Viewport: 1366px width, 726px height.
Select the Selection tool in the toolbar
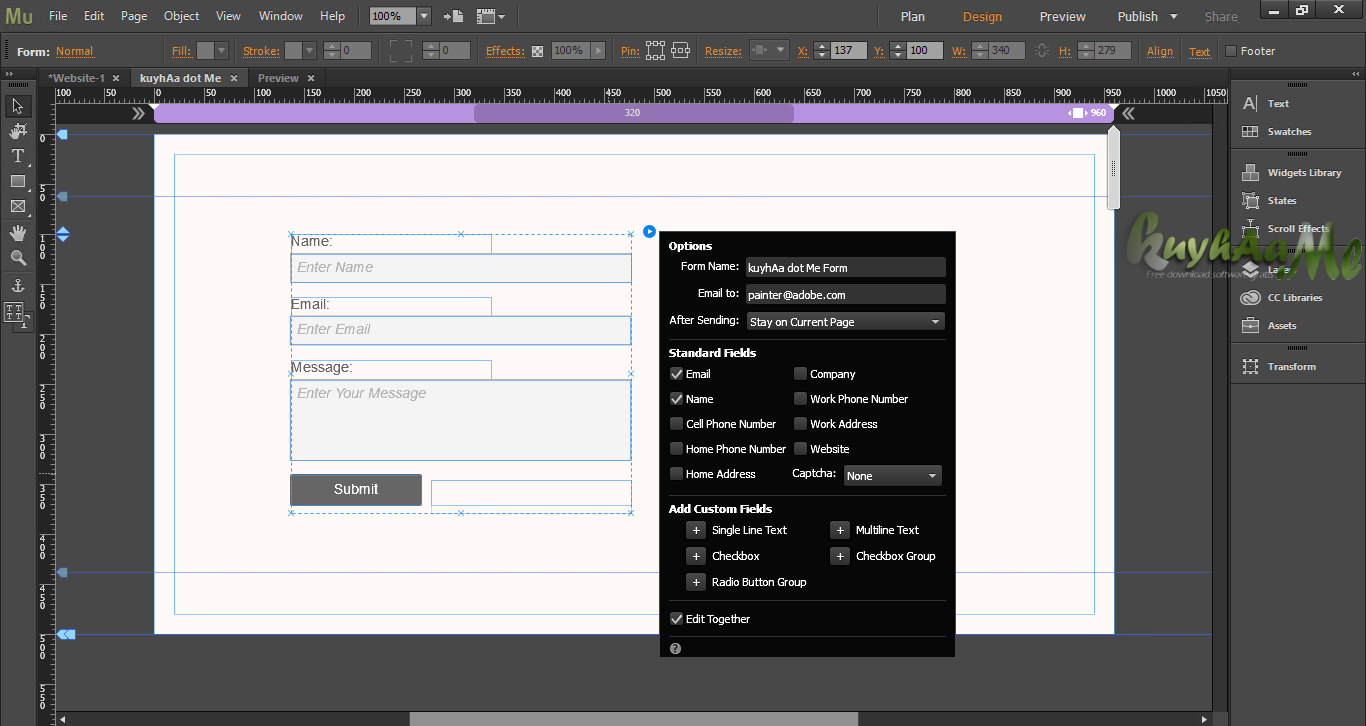16,105
